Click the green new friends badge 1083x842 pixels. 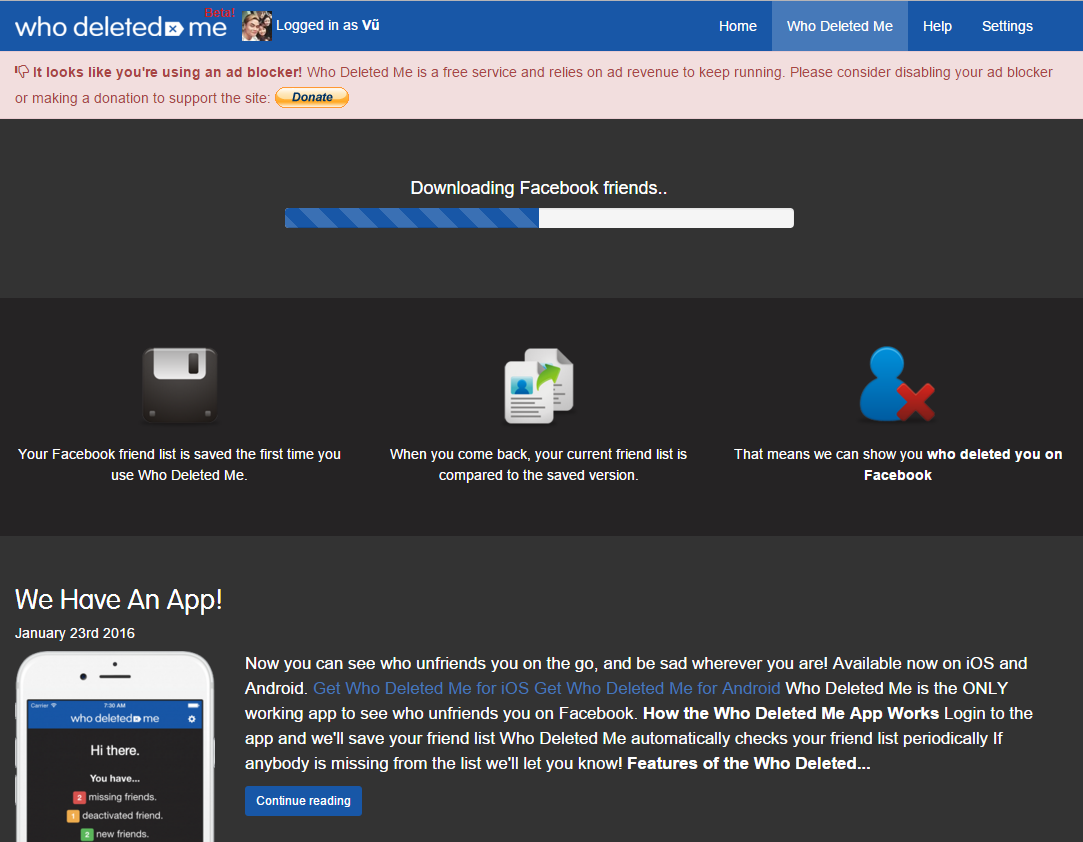point(87,834)
